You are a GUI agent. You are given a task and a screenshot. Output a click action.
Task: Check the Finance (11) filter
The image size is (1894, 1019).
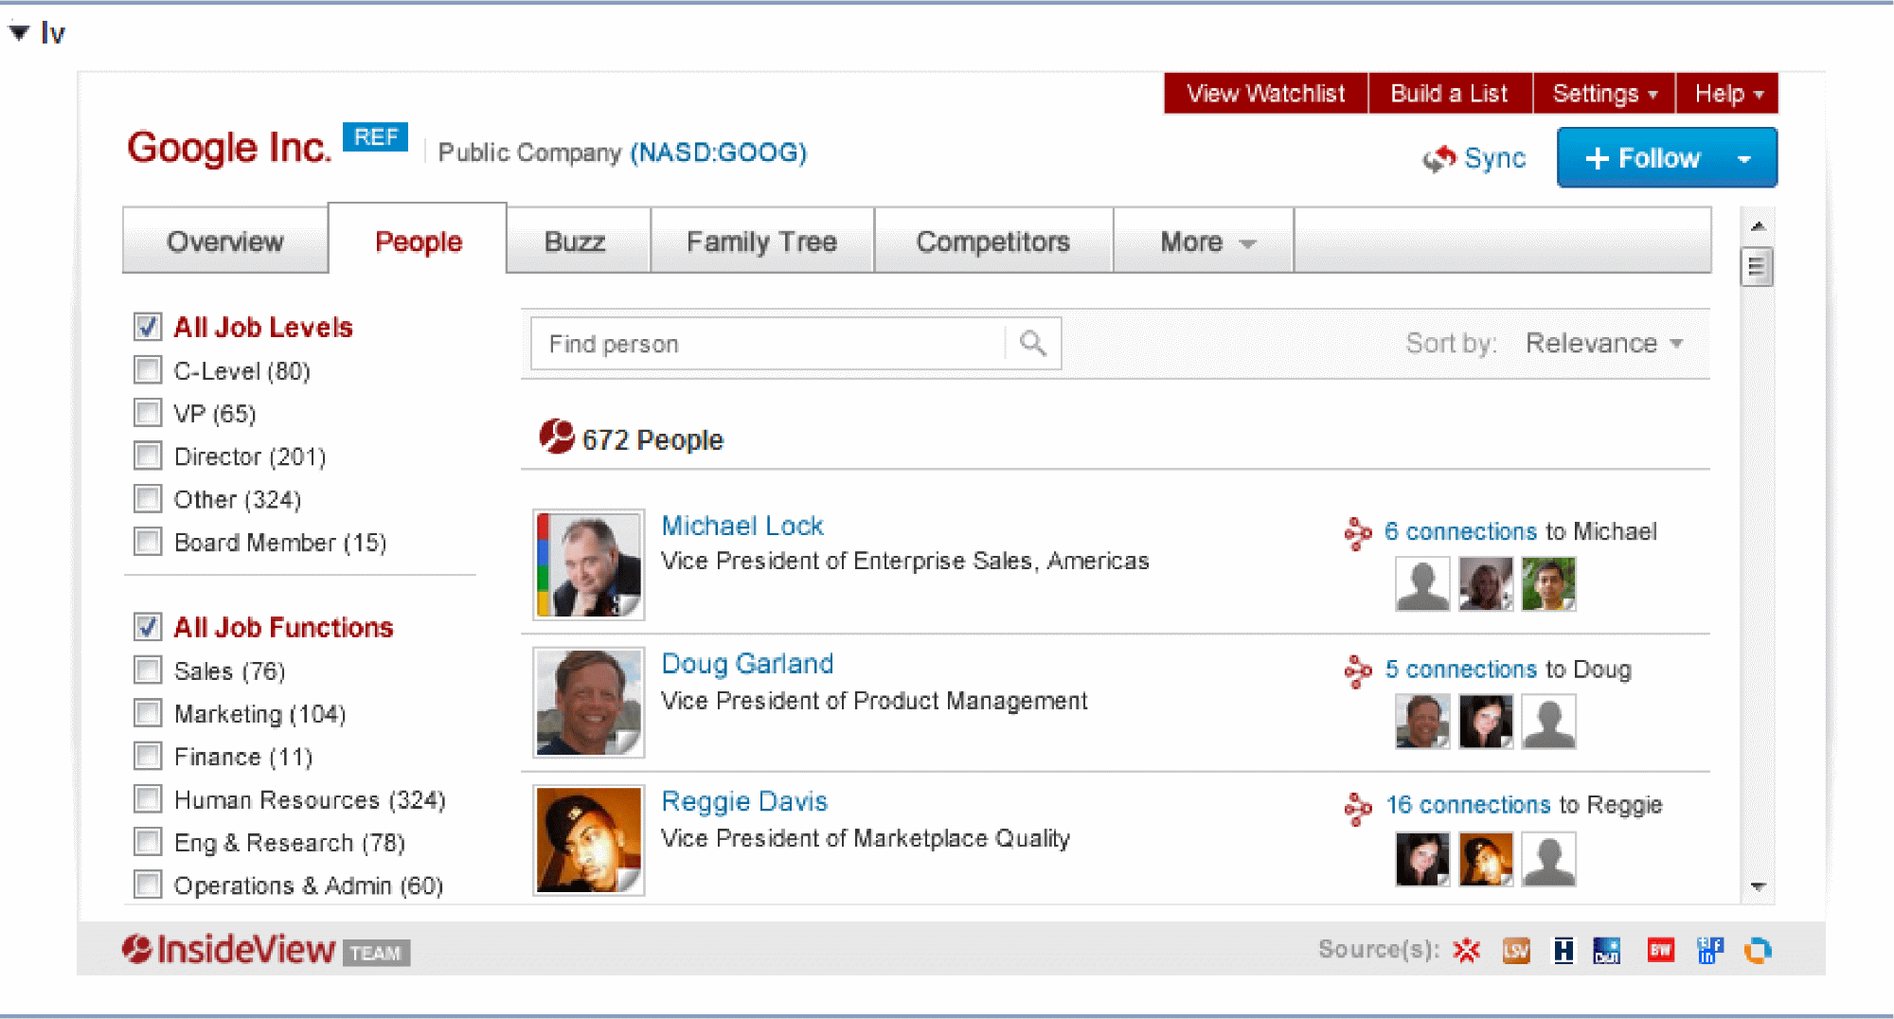click(x=147, y=756)
